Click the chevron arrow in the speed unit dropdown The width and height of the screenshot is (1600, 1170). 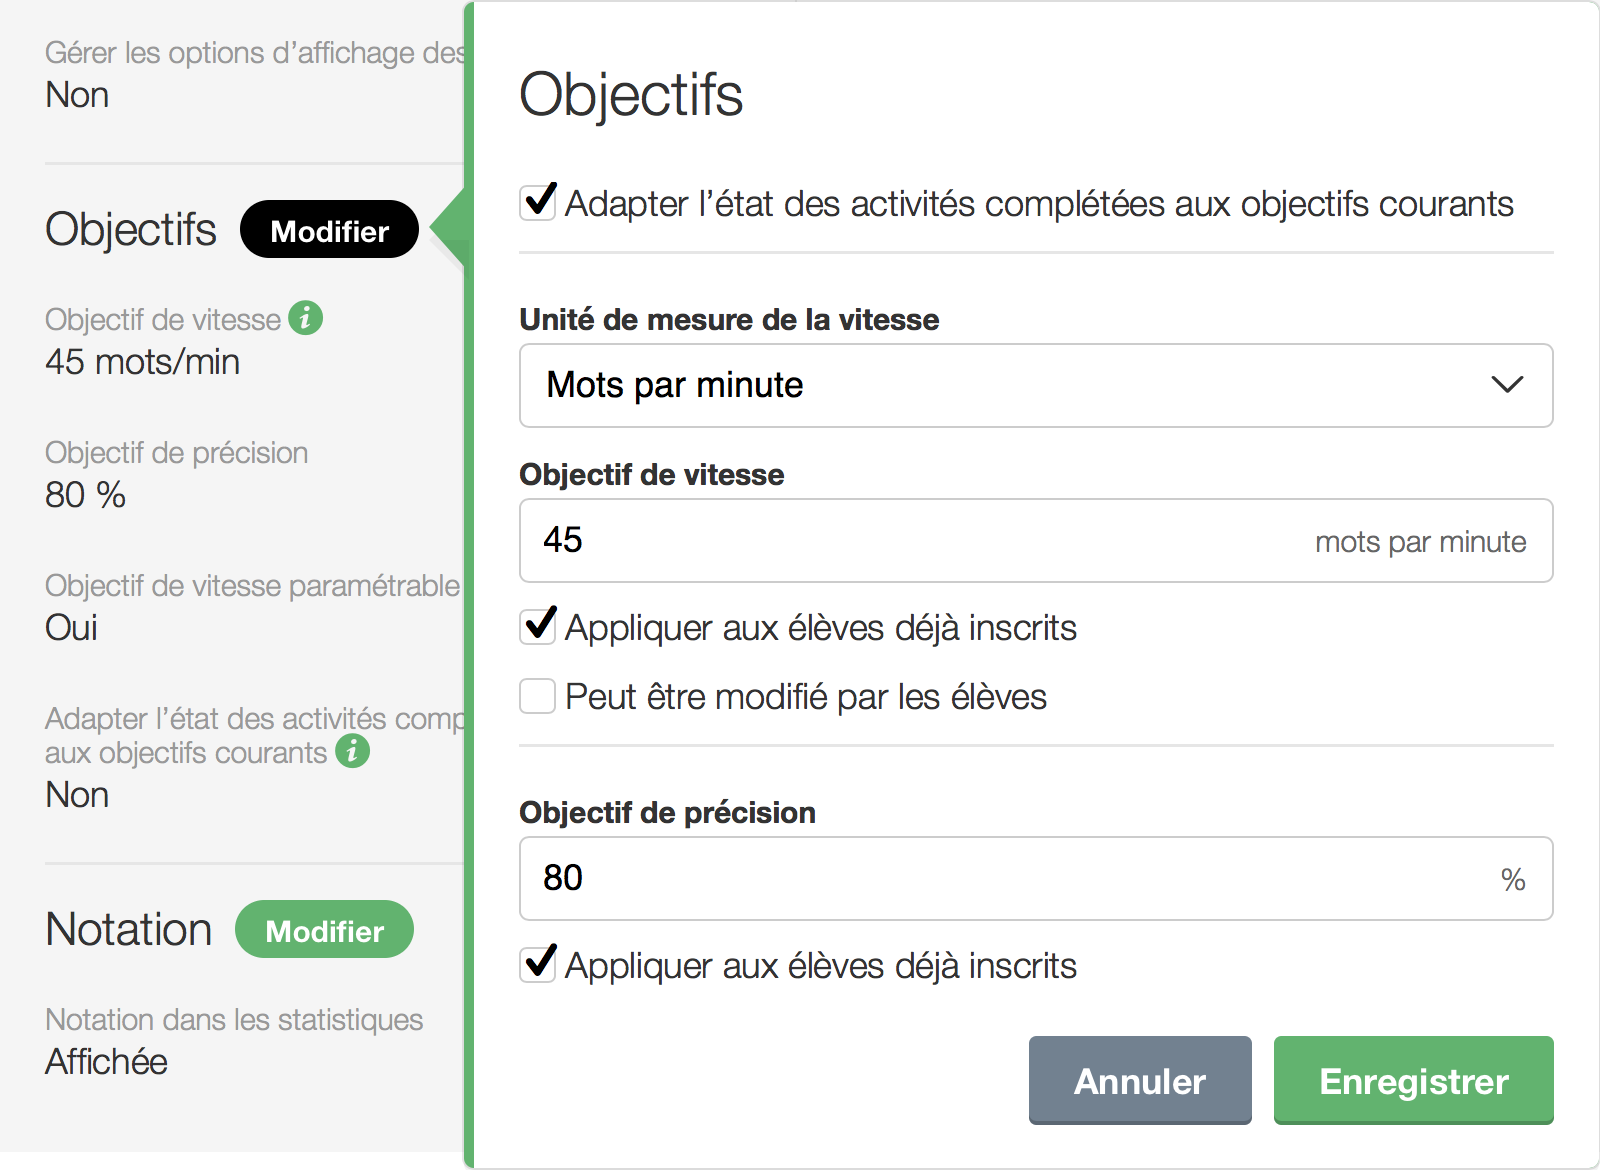click(x=1506, y=385)
